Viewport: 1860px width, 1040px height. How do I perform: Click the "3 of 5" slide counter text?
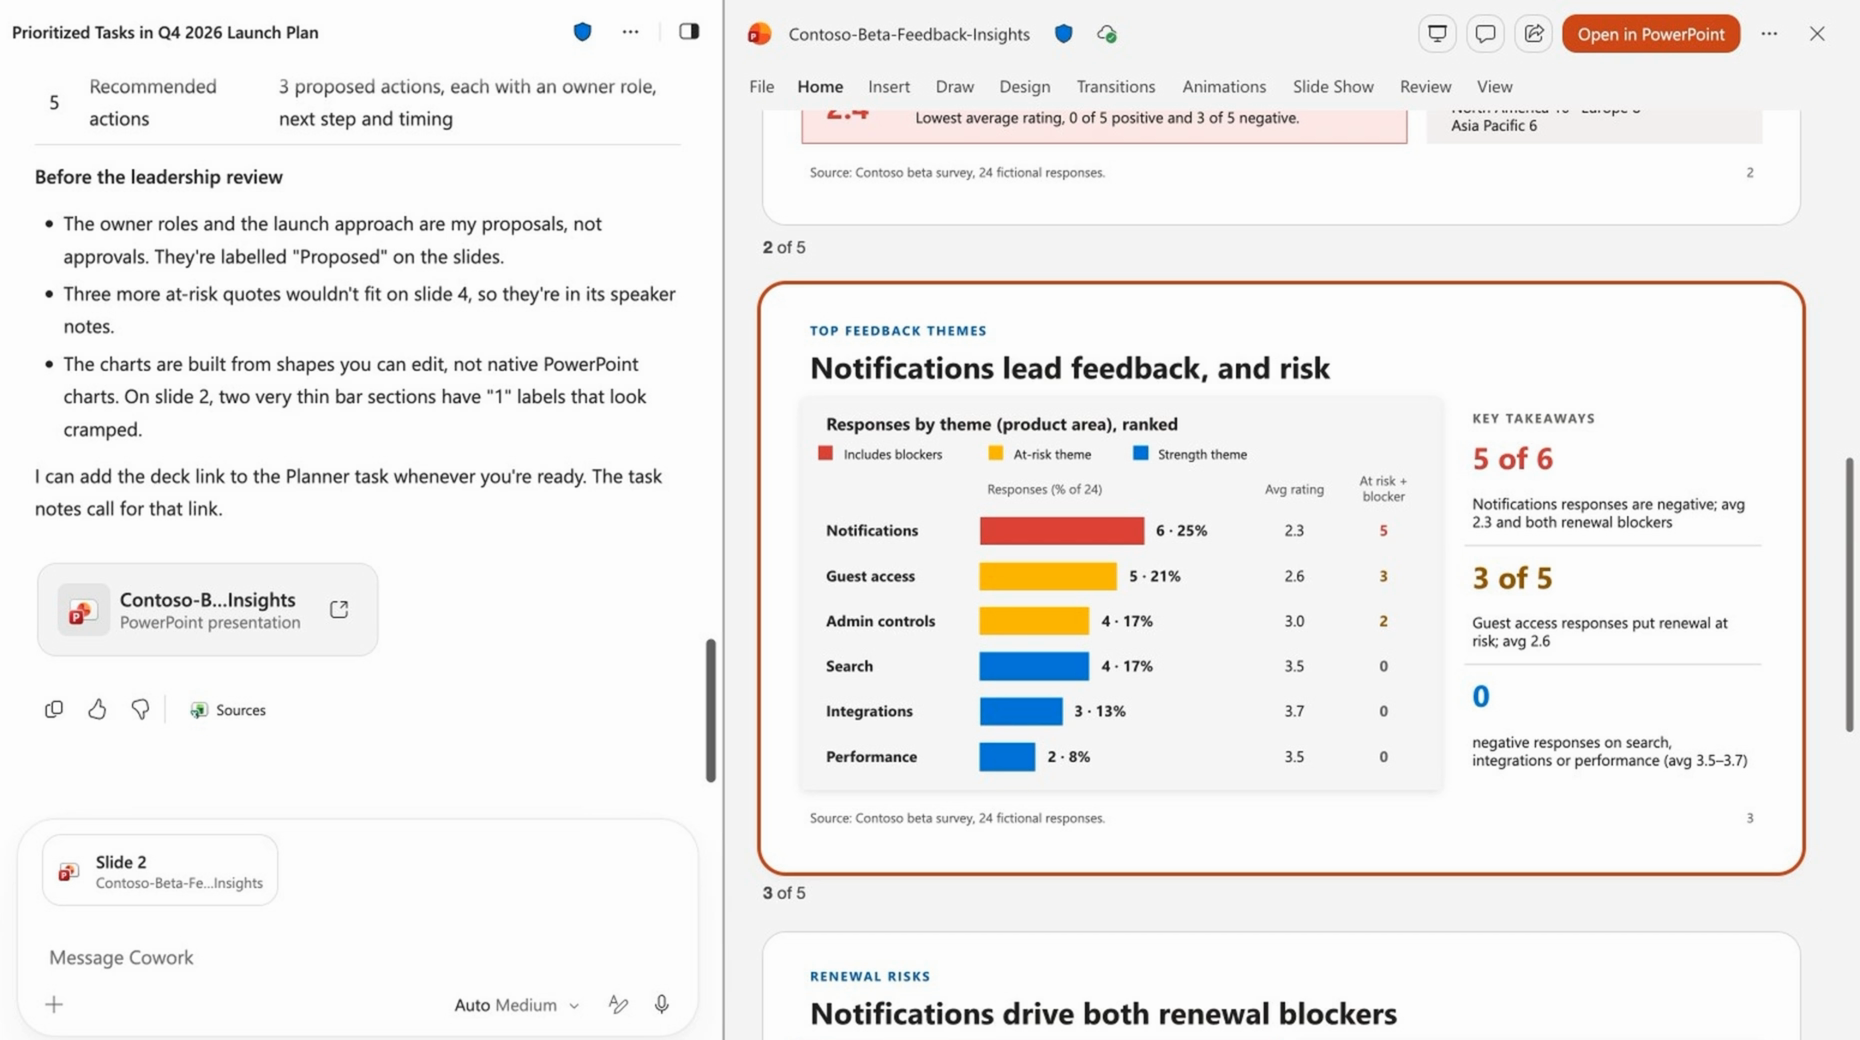(784, 893)
